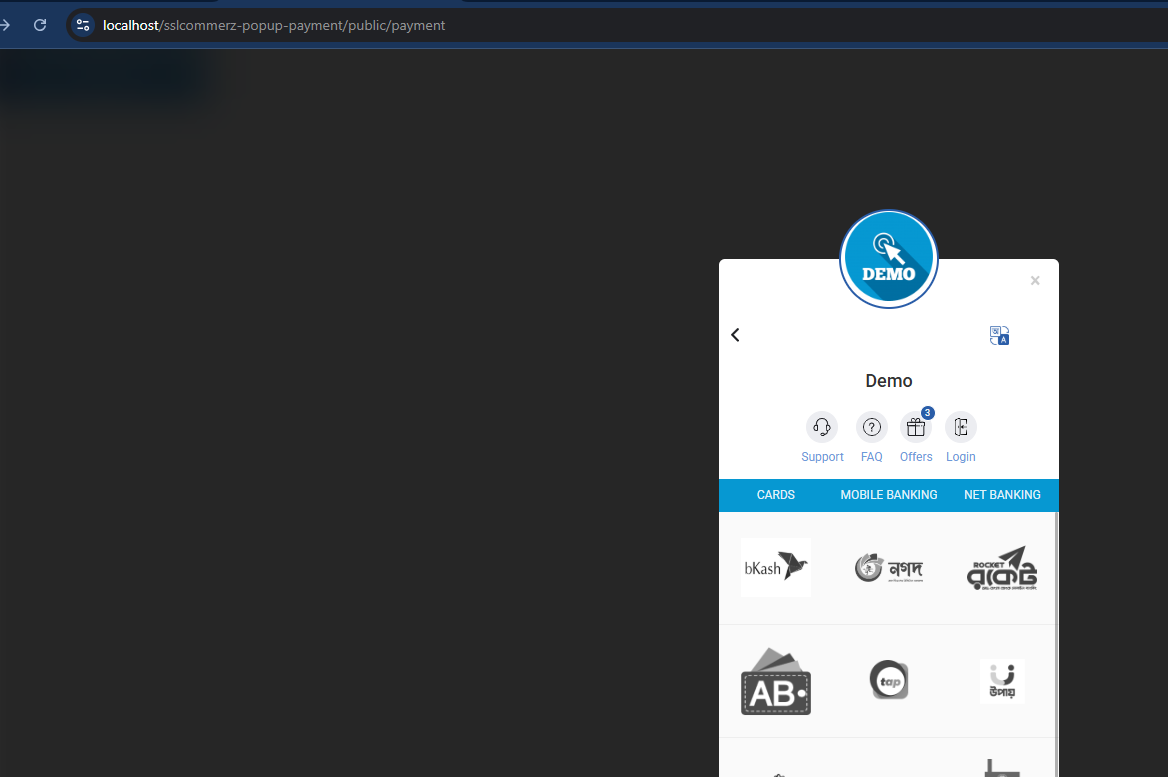This screenshot has width=1168, height=777.
Task: Select Upay payment option
Action: click(x=1002, y=681)
